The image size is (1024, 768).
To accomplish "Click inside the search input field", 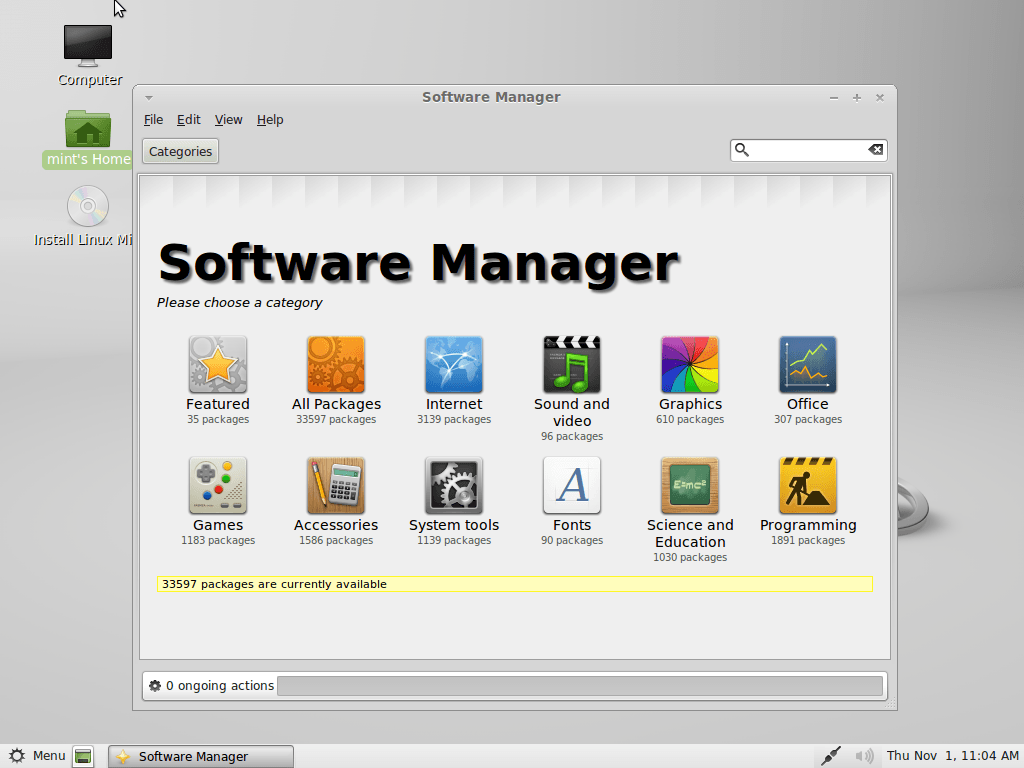I will [x=808, y=150].
